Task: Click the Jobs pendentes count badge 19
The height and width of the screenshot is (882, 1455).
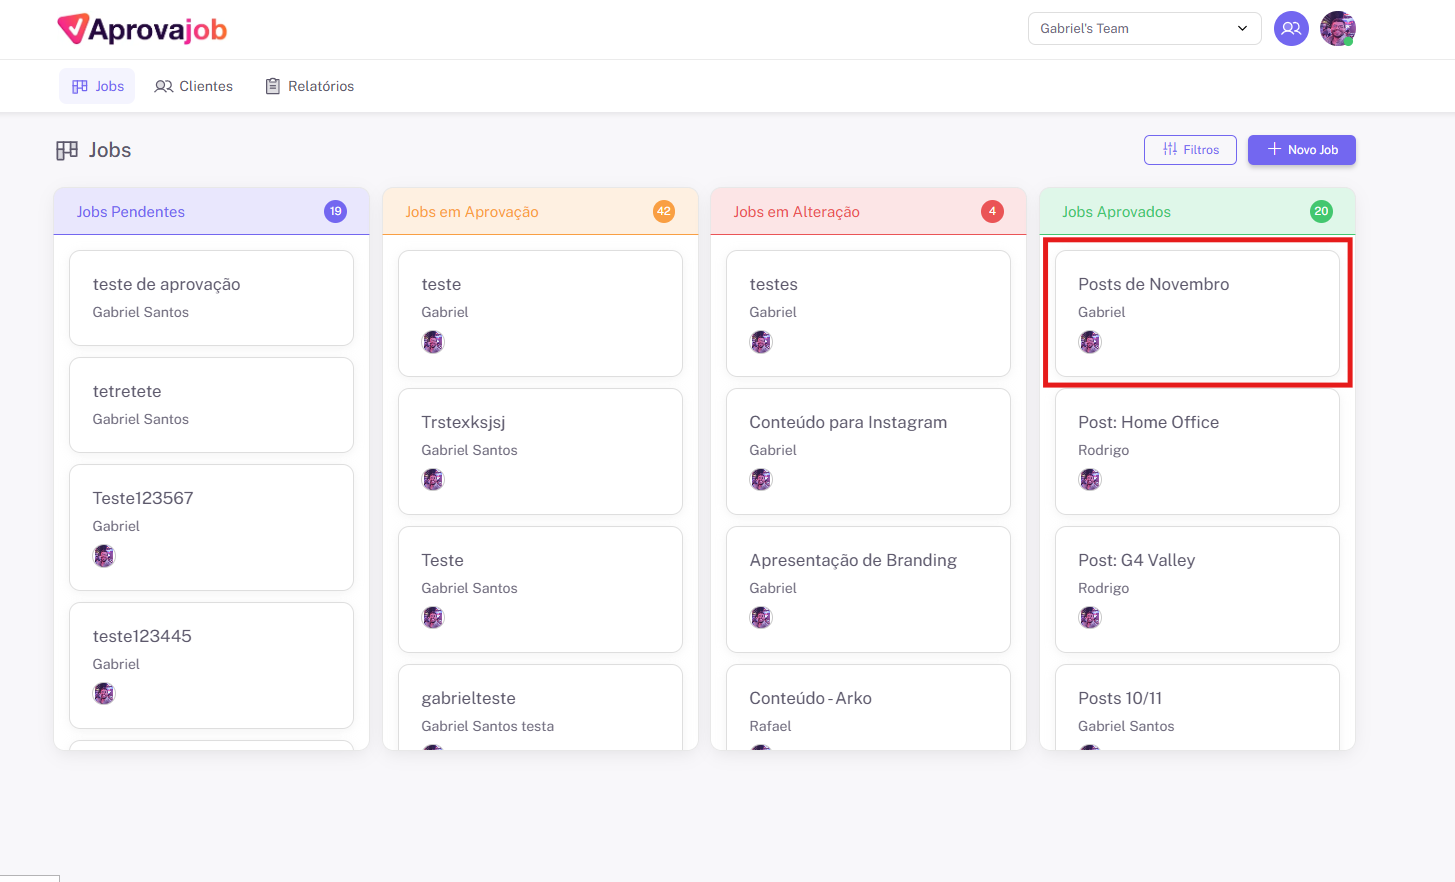Action: pyautogui.click(x=335, y=211)
